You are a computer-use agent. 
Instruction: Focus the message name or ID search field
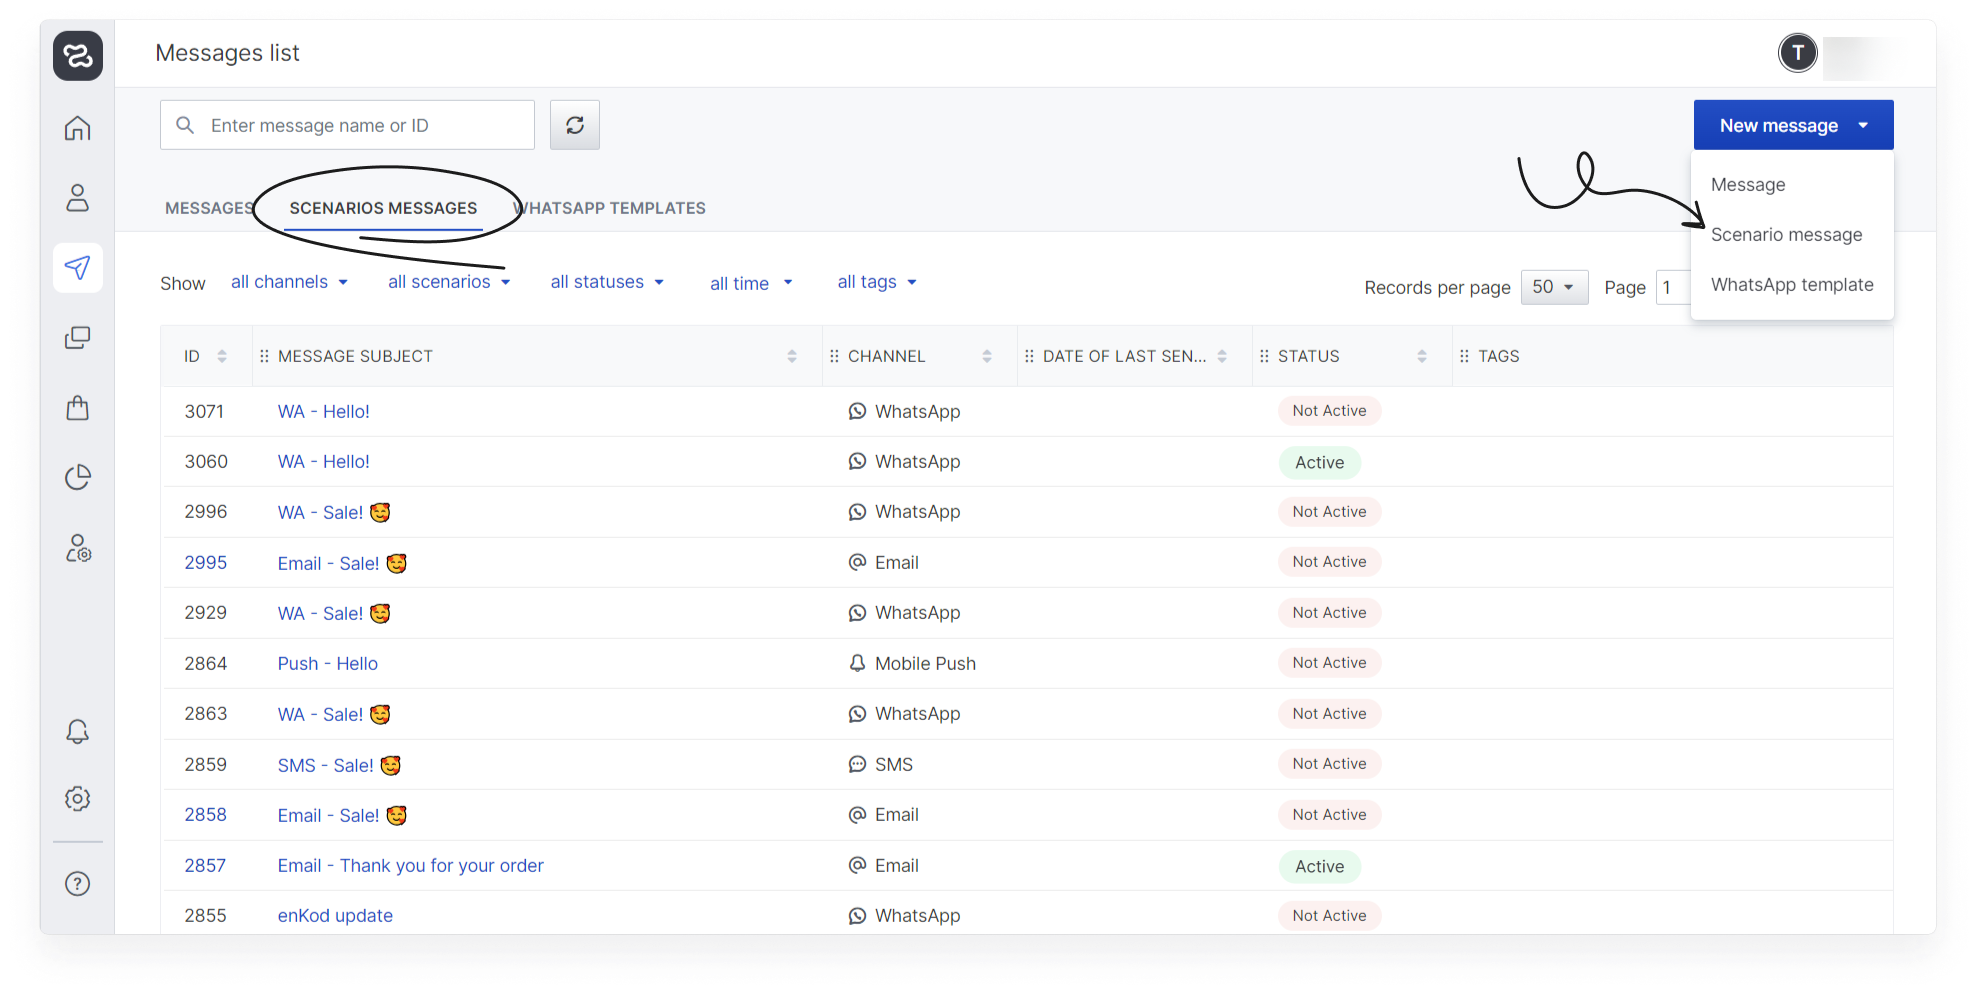coord(347,125)
